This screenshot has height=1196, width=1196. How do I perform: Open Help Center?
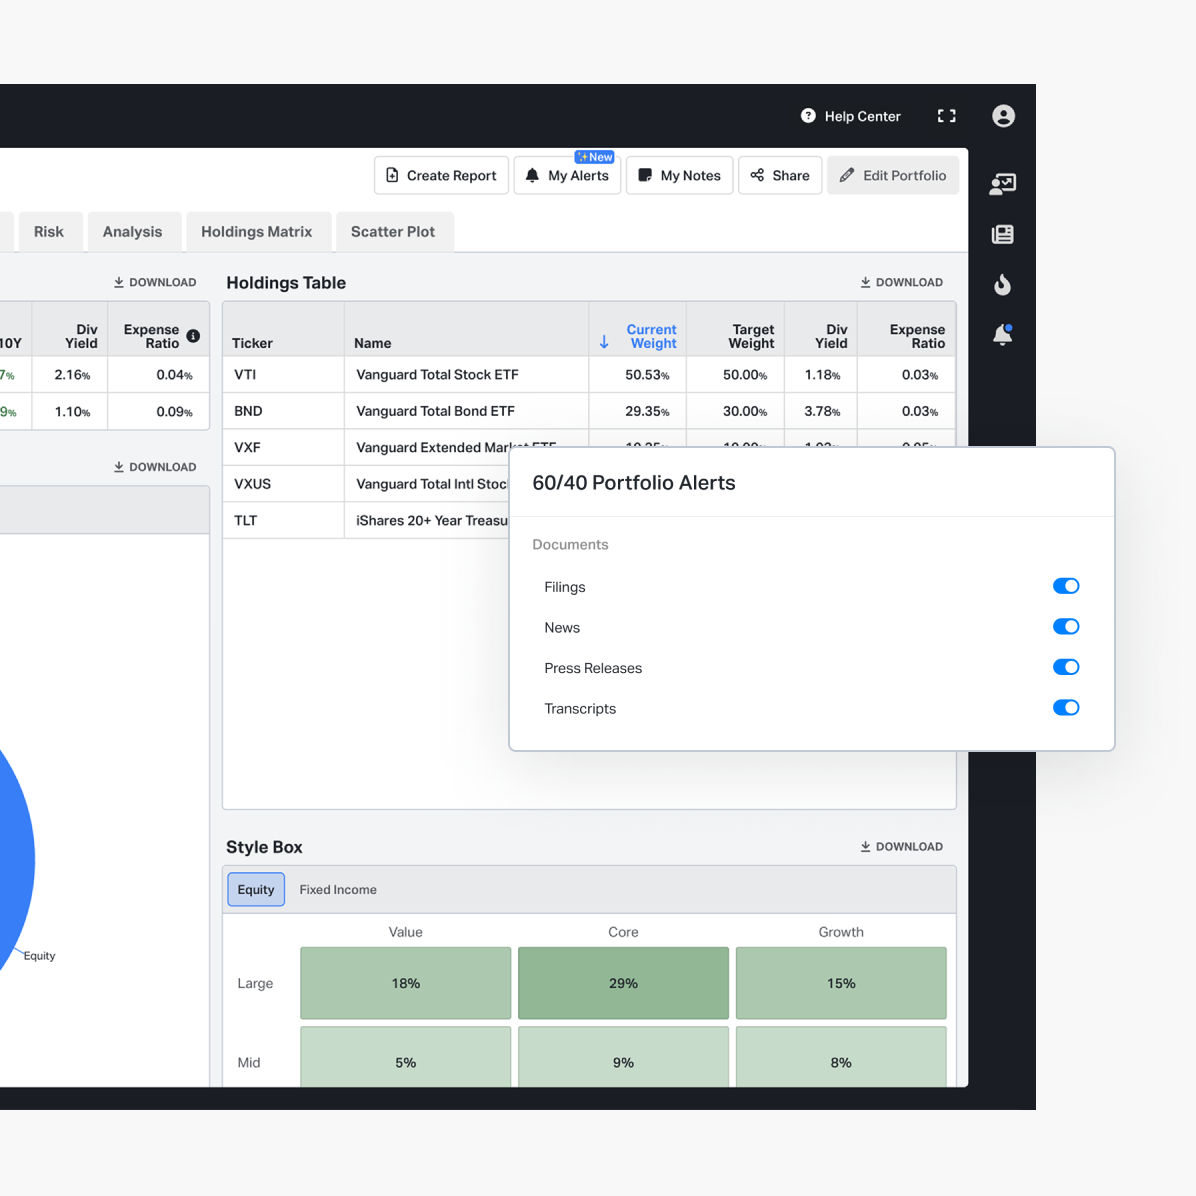[x=851, y=116]
